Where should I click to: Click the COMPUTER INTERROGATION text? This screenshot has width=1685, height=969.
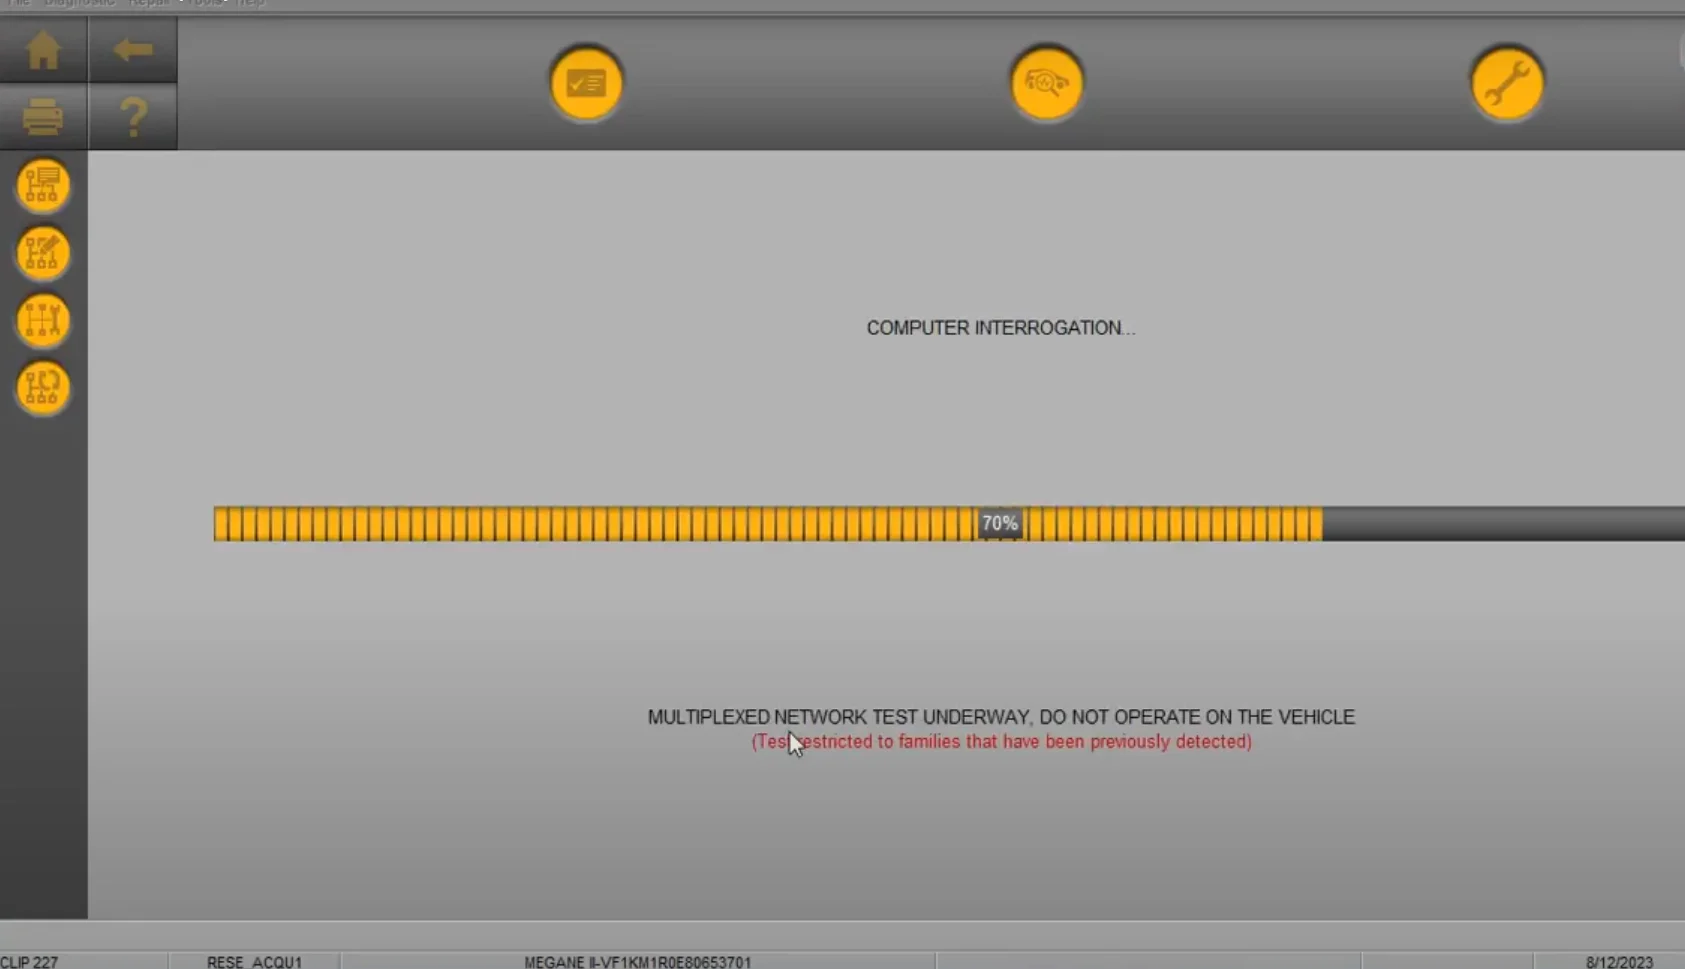click(1001, 328)
